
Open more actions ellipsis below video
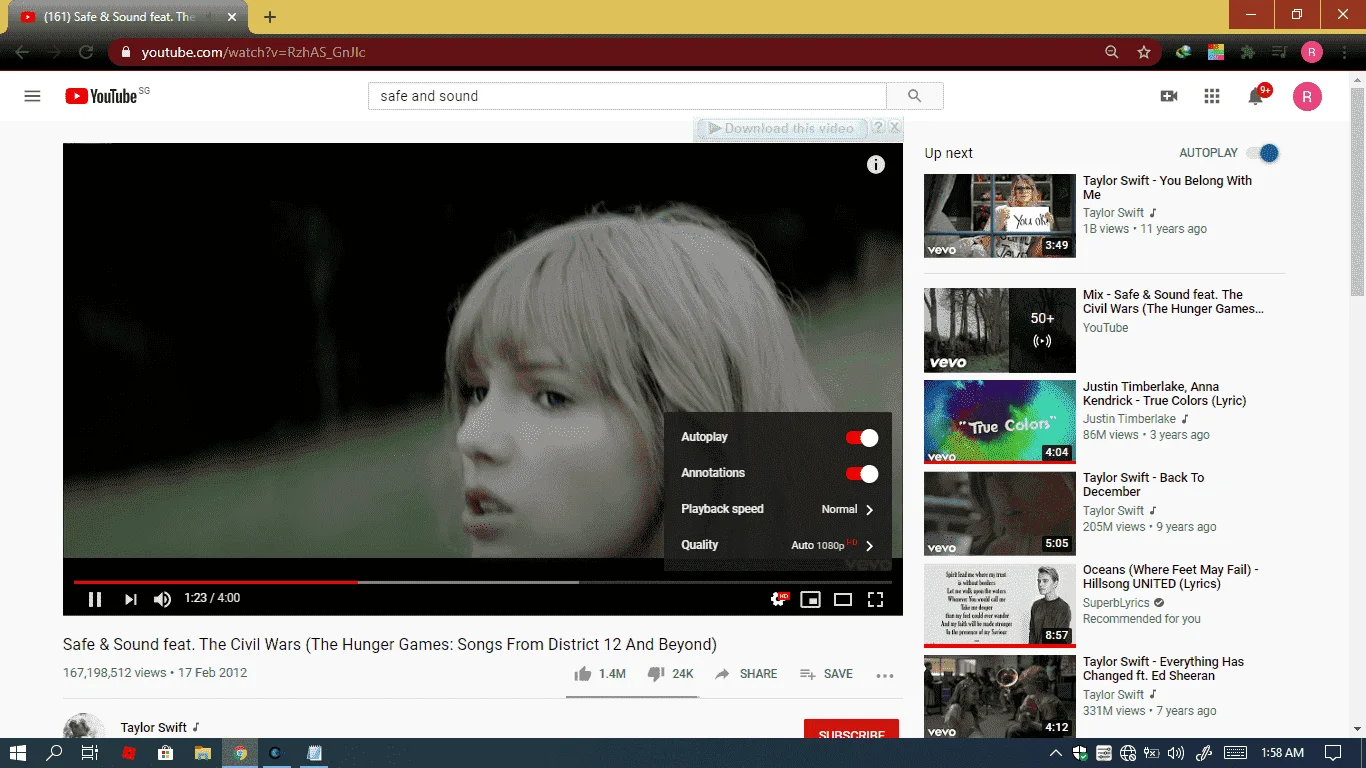pyautogui.click(x=884, y=675)
